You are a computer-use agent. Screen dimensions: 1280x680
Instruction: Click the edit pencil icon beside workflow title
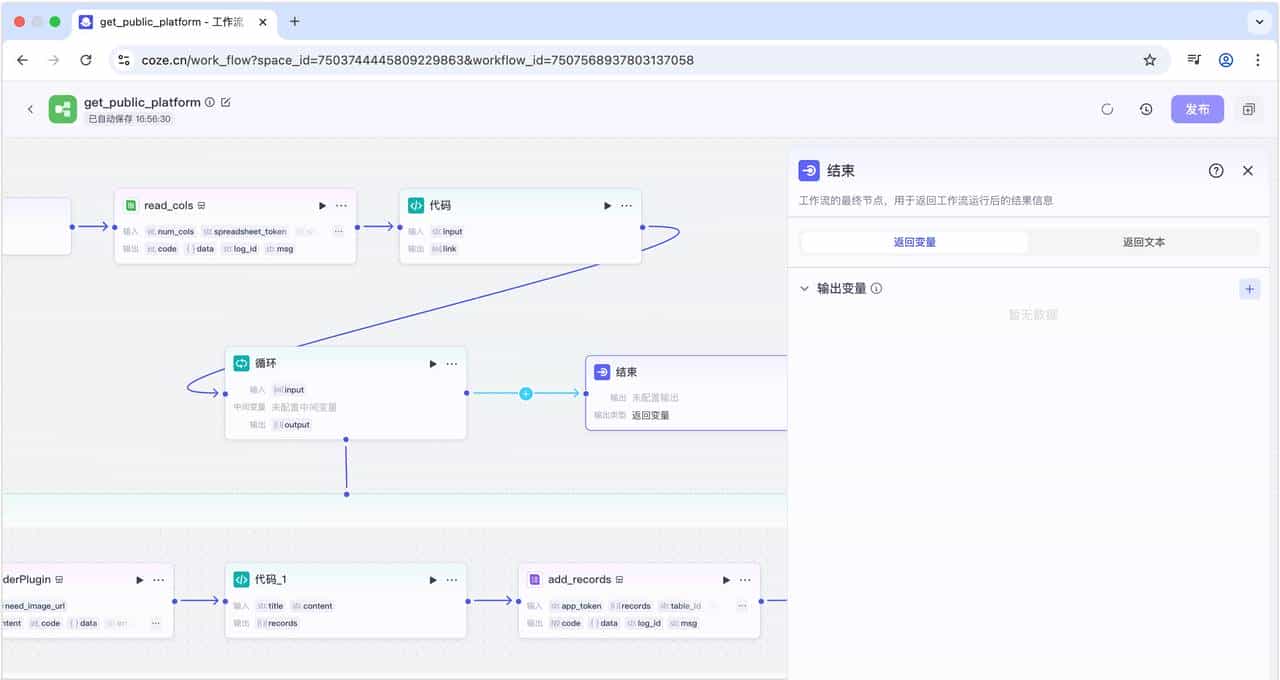coord(226,102)
